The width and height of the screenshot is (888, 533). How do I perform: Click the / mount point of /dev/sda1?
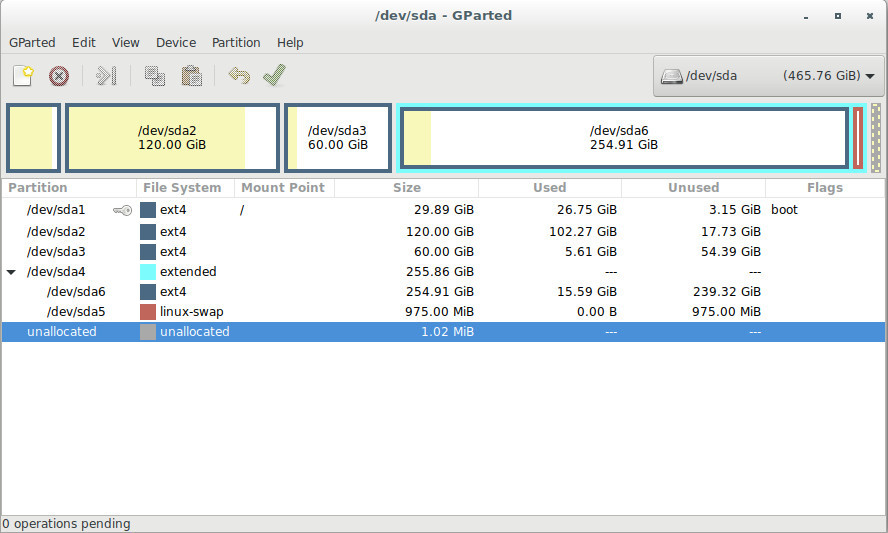pyautogui.click(x=242, y=210)
